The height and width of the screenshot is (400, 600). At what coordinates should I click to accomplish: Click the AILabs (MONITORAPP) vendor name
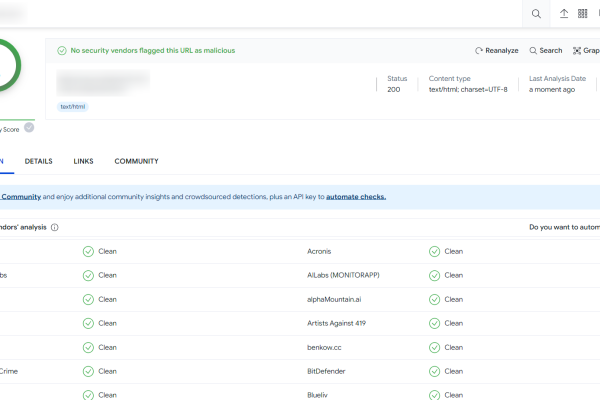(x=343, y=275)
